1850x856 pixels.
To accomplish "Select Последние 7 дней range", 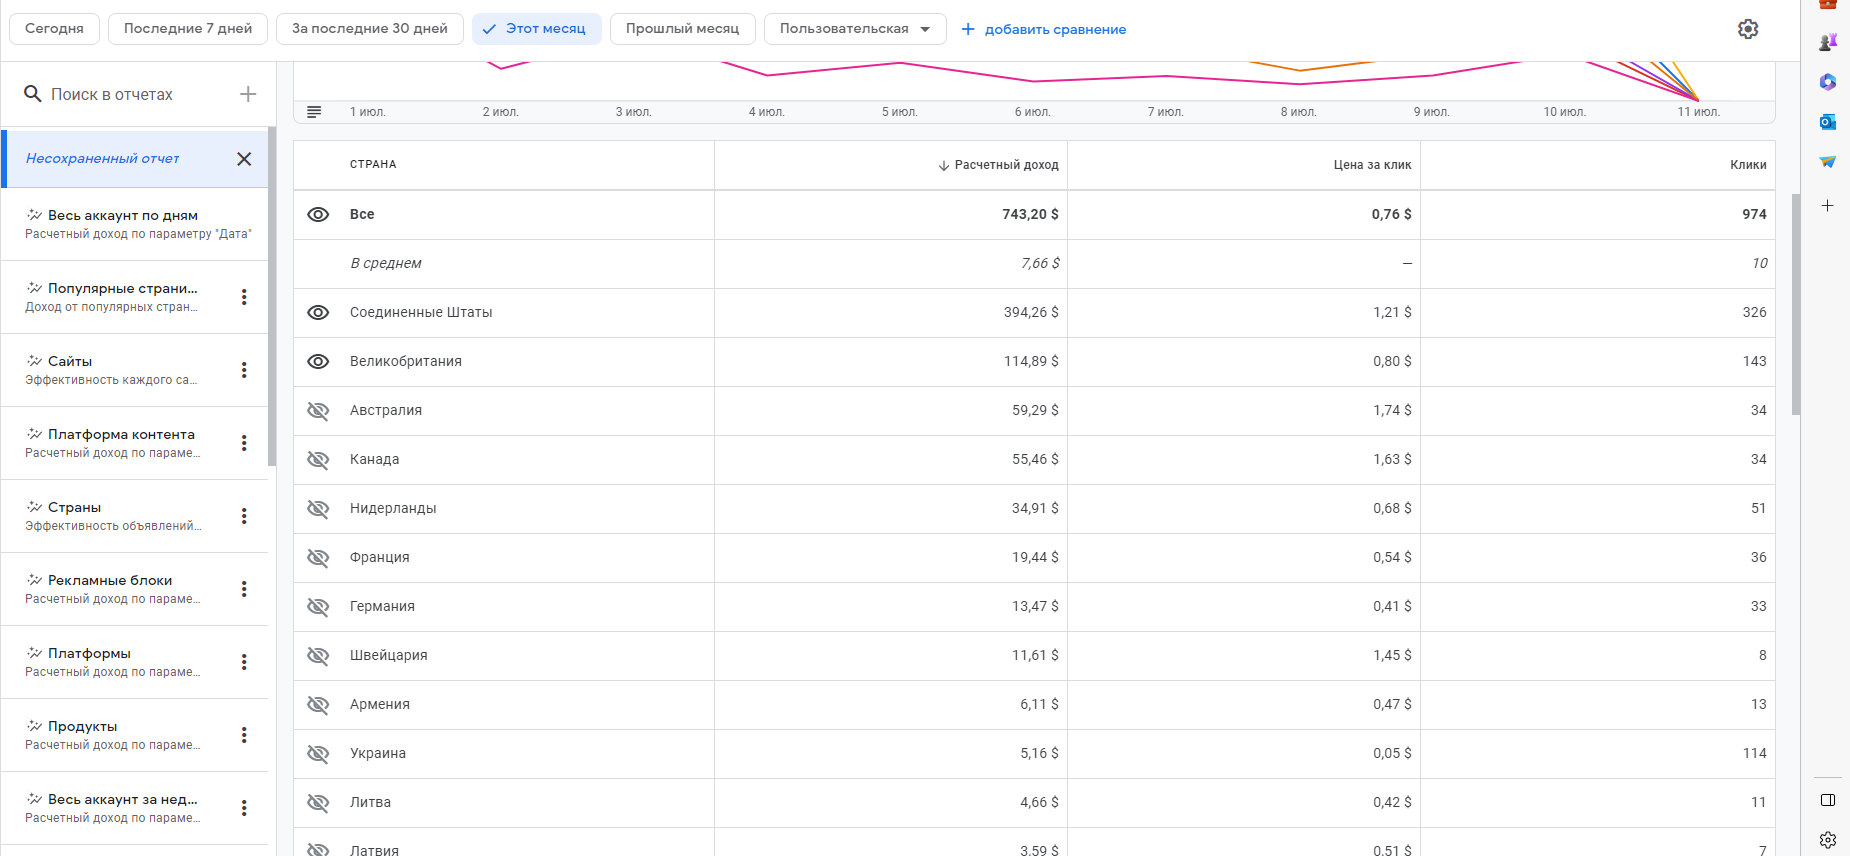I will tap(188, 29).
